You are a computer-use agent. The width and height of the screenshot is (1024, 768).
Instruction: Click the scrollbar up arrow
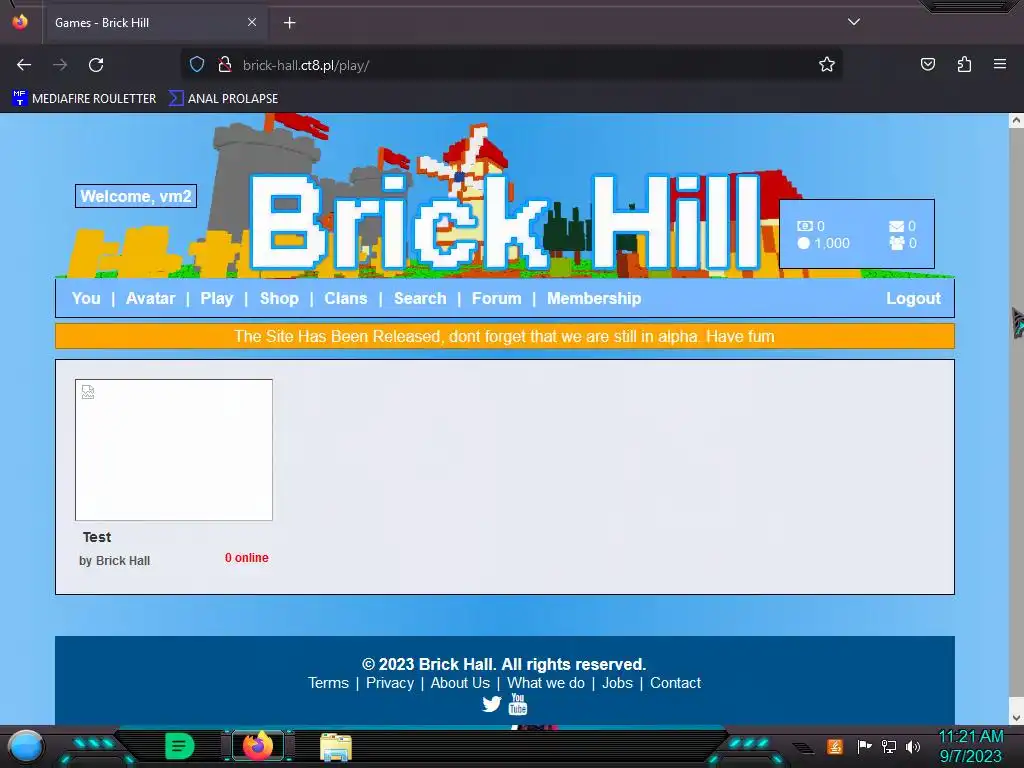[x=1016, y=120]
